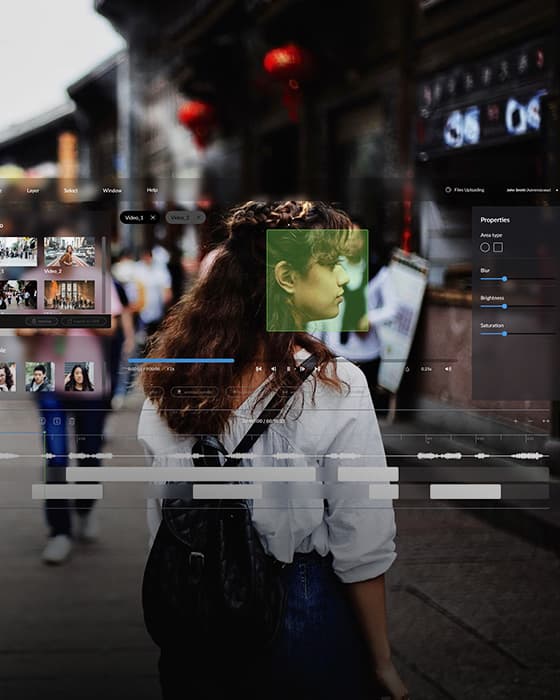Select the busy street crowd video thumbnail
The image size is (560, 700).
18,295
